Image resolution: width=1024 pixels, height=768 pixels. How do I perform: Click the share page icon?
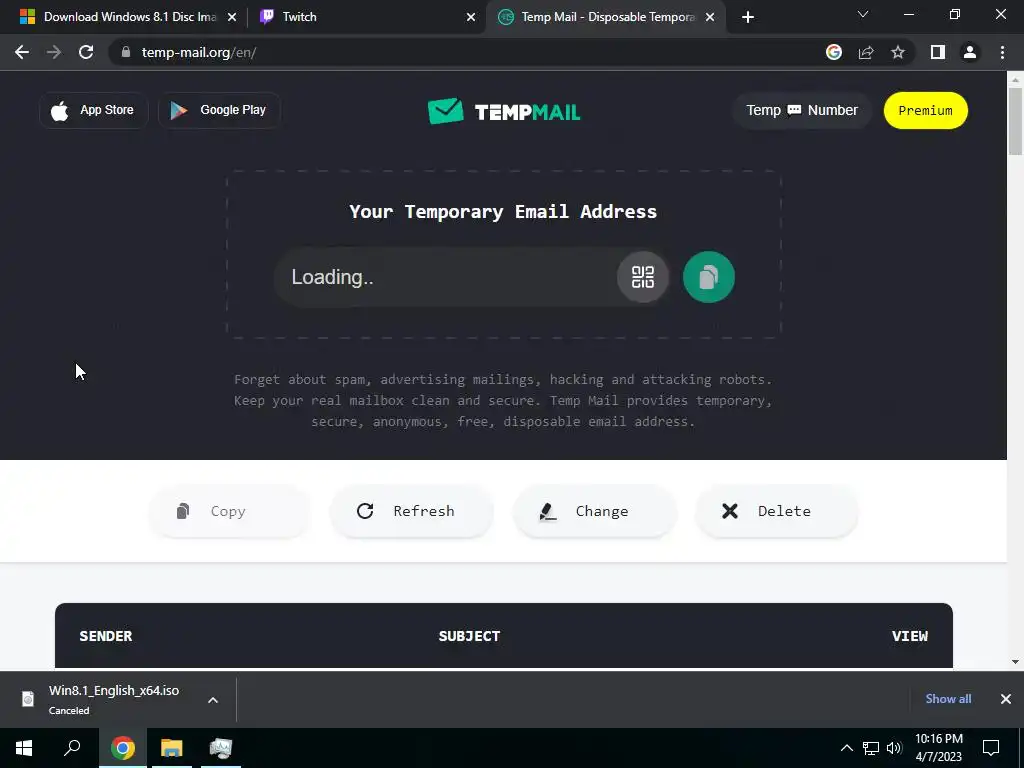click(x=866, y=52)
